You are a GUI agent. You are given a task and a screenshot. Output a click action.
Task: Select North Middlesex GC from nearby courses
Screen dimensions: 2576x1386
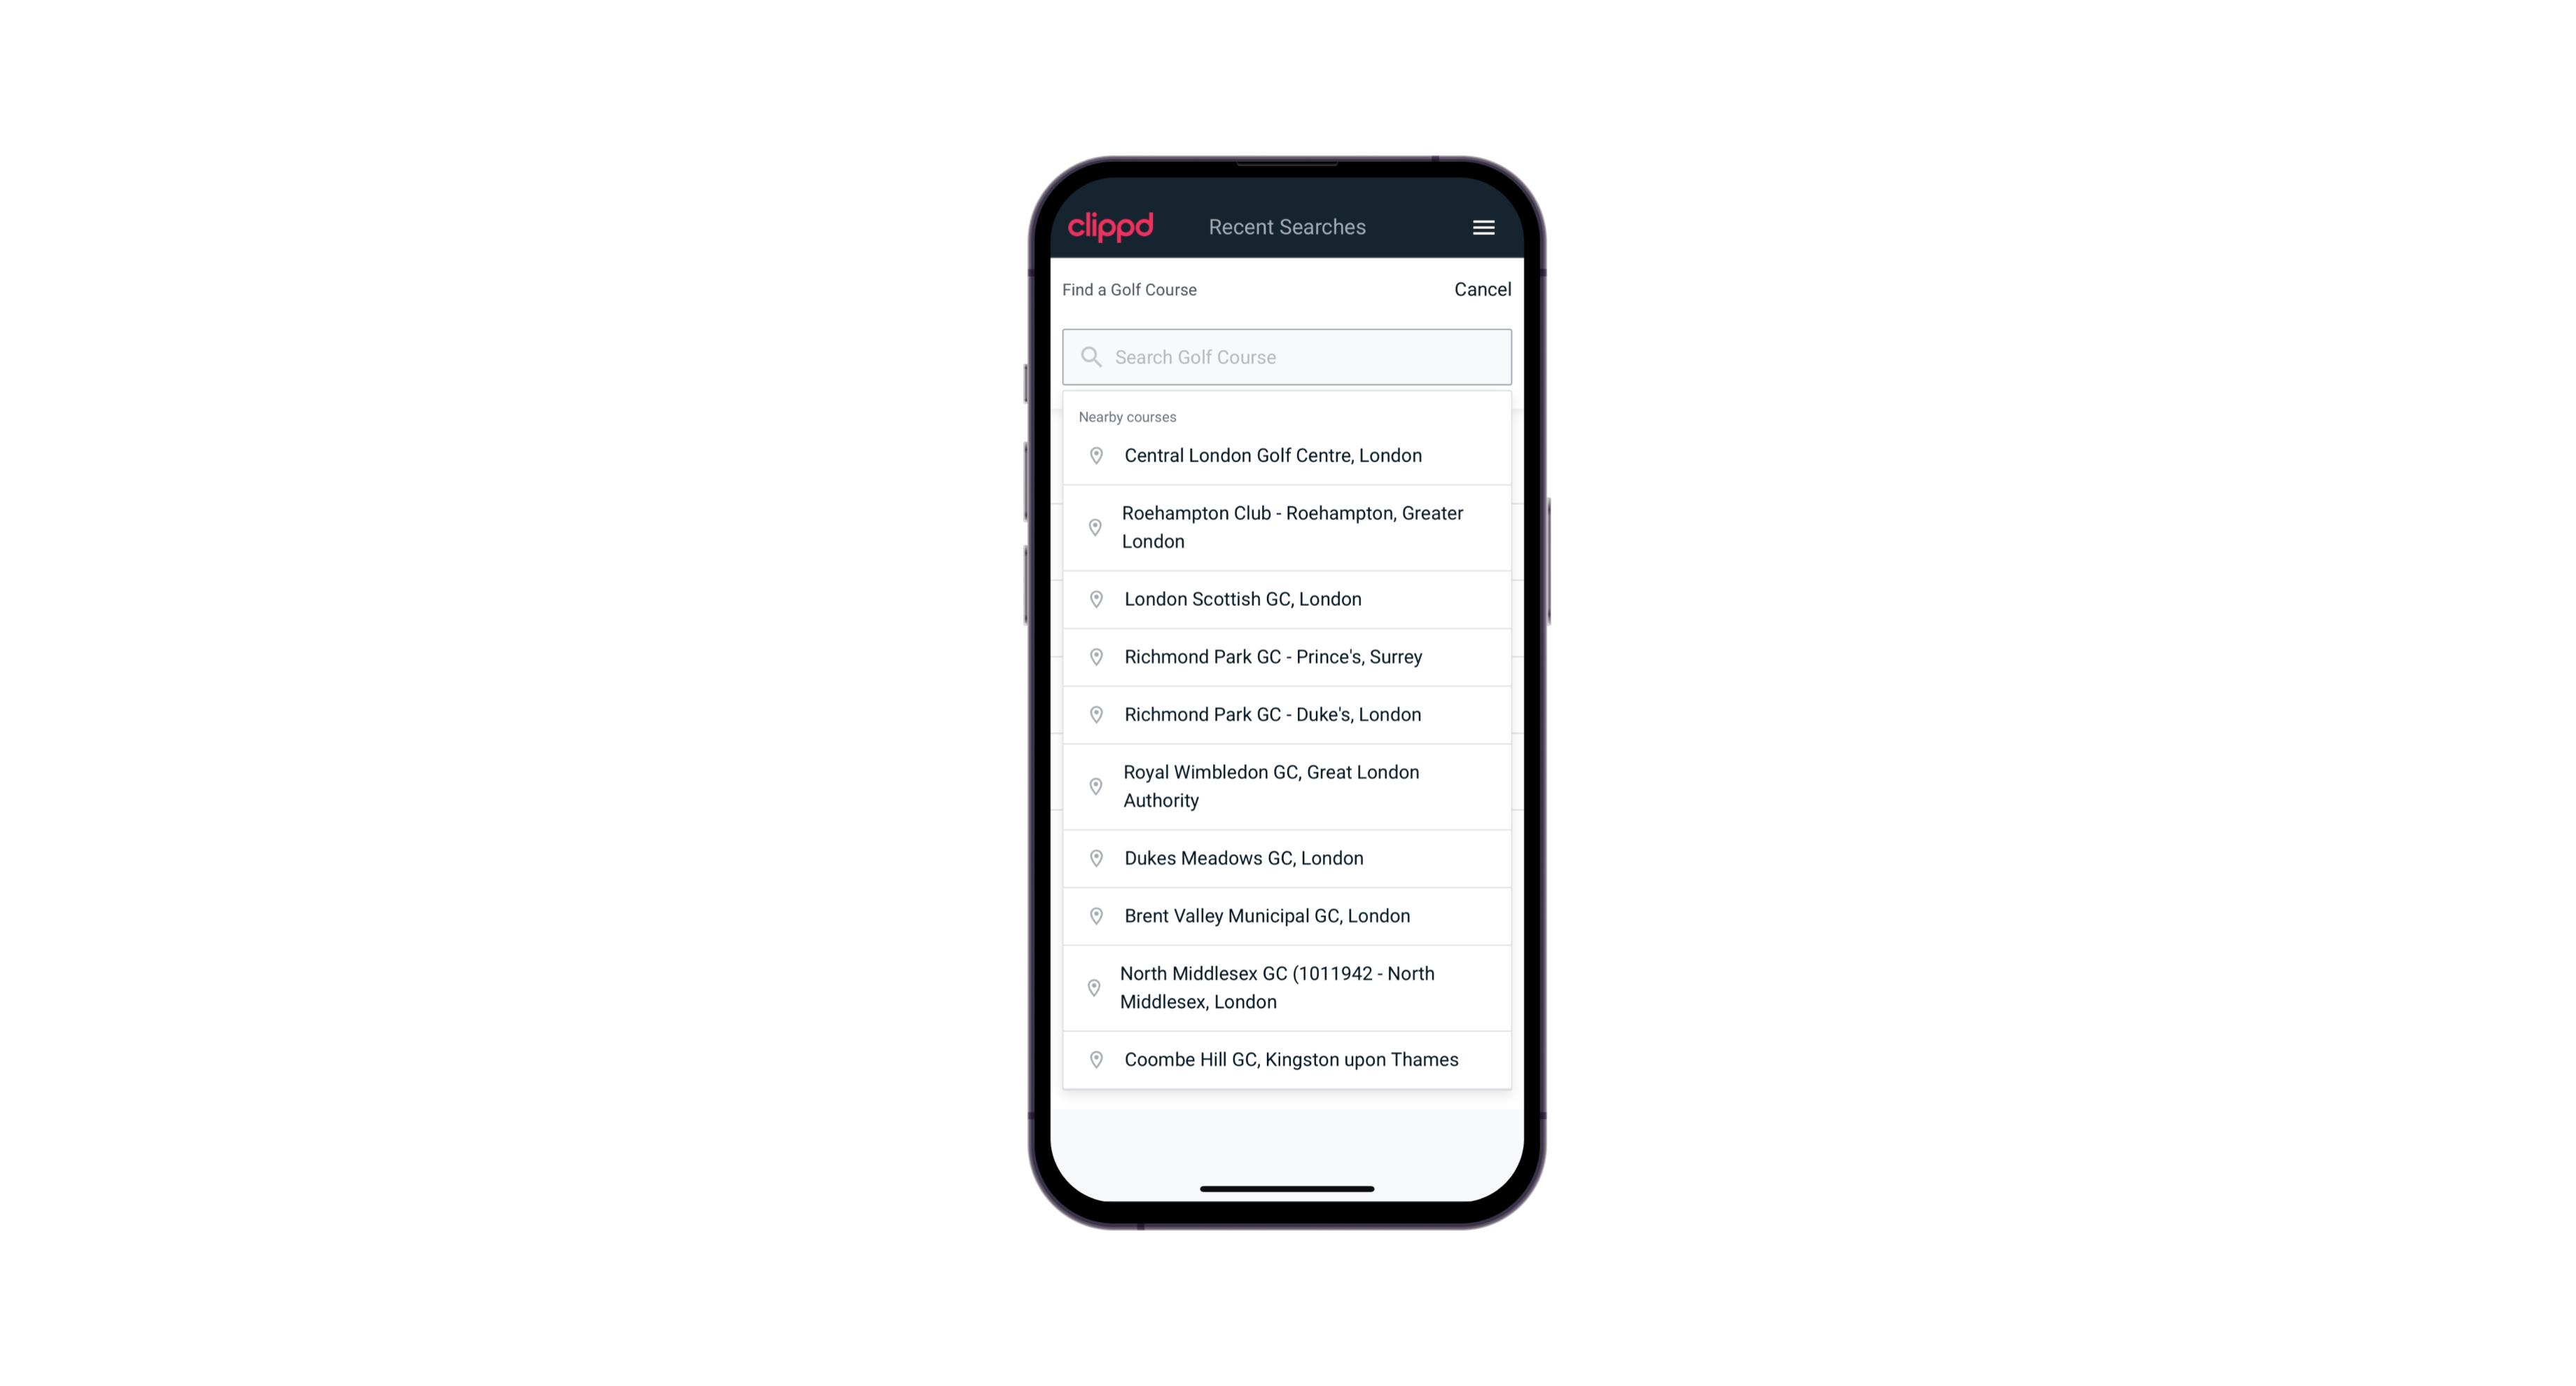(x=1288, y=988)
